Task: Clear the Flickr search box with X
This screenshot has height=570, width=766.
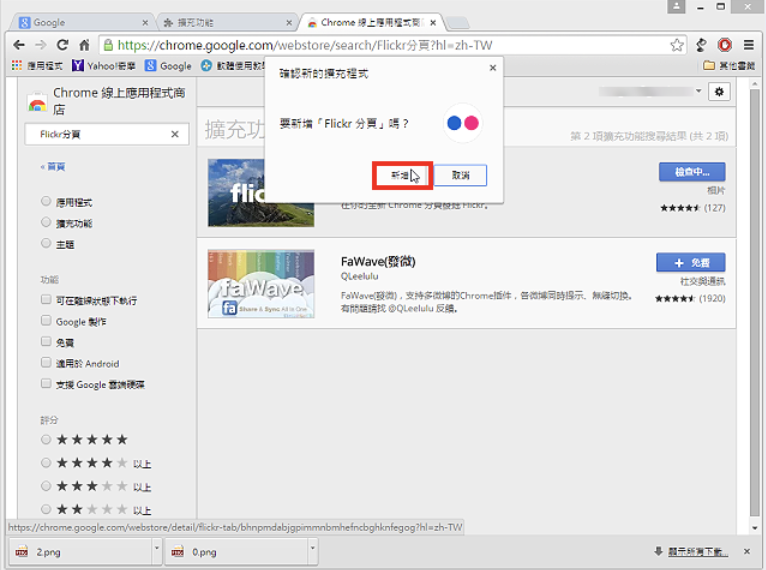Action: point(175,134)
